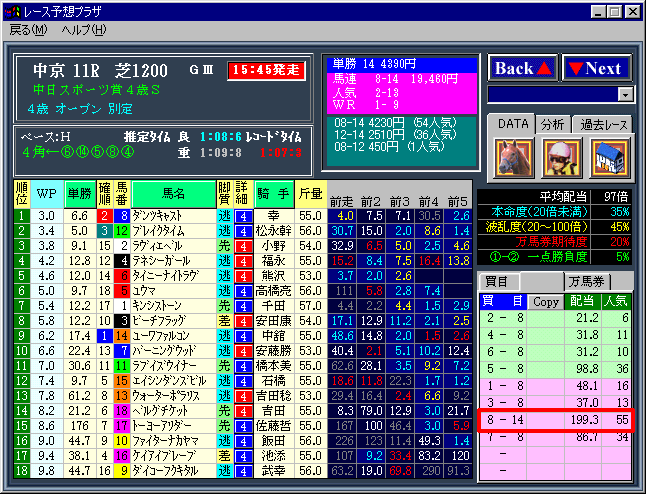Click detail icon for ダンツキャスト row
This screenshot has height=494, width=646.
click(243, 215)
